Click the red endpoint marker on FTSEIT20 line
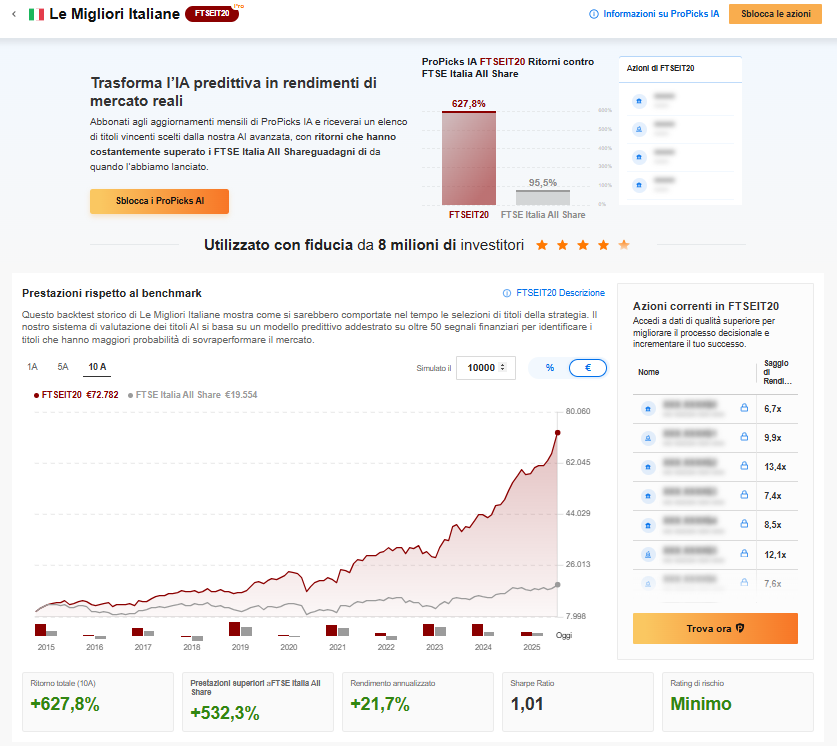837x746 pixels. [x=557, y=433]
